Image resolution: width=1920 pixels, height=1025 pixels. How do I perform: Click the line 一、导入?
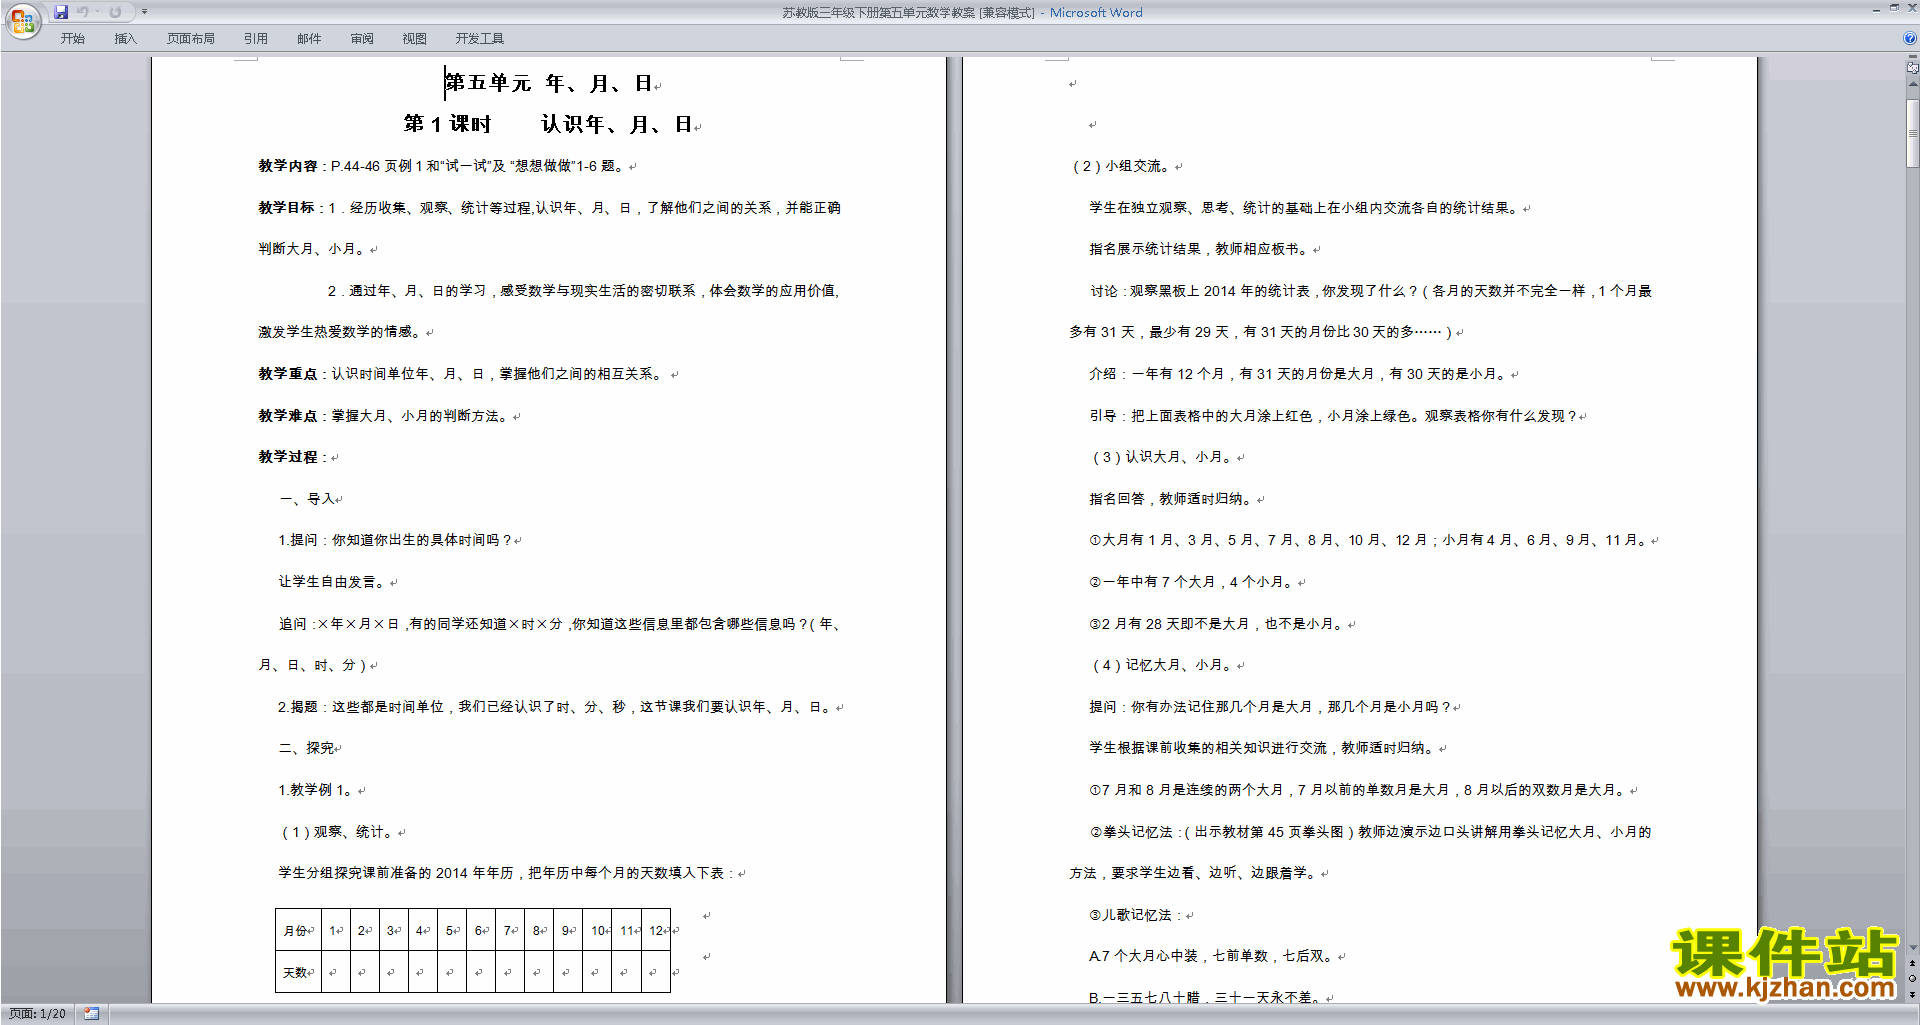tap(307, 499)
